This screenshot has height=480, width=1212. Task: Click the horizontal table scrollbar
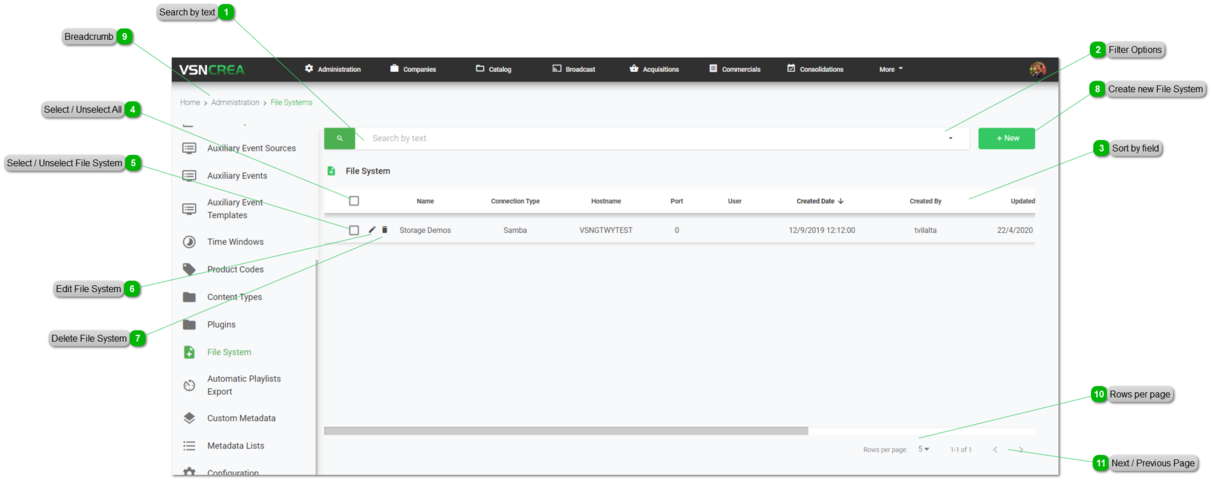coord(565,431)
